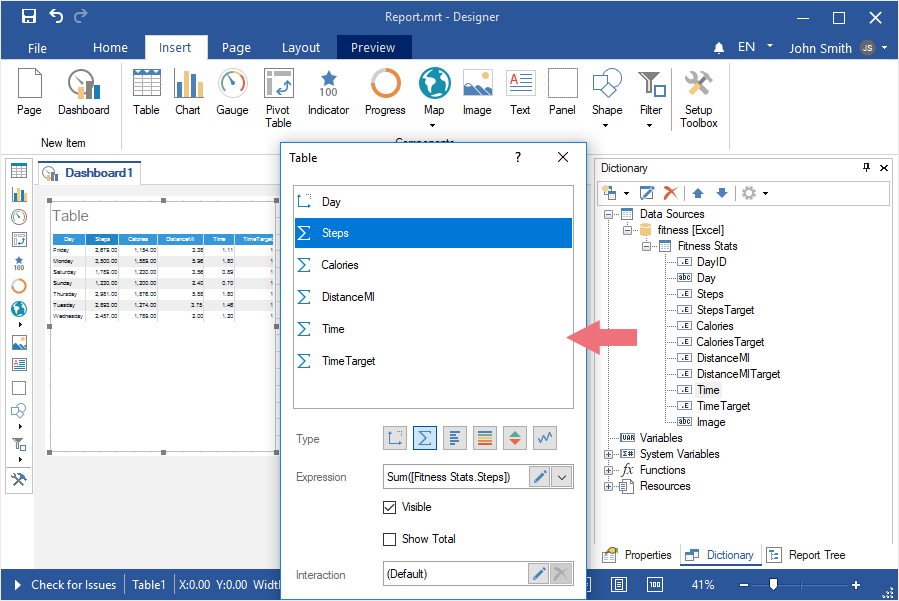Enable the Show Total checkbox
Image resolution: width=899 pixels, height=601 pixels.
[390, 539]
